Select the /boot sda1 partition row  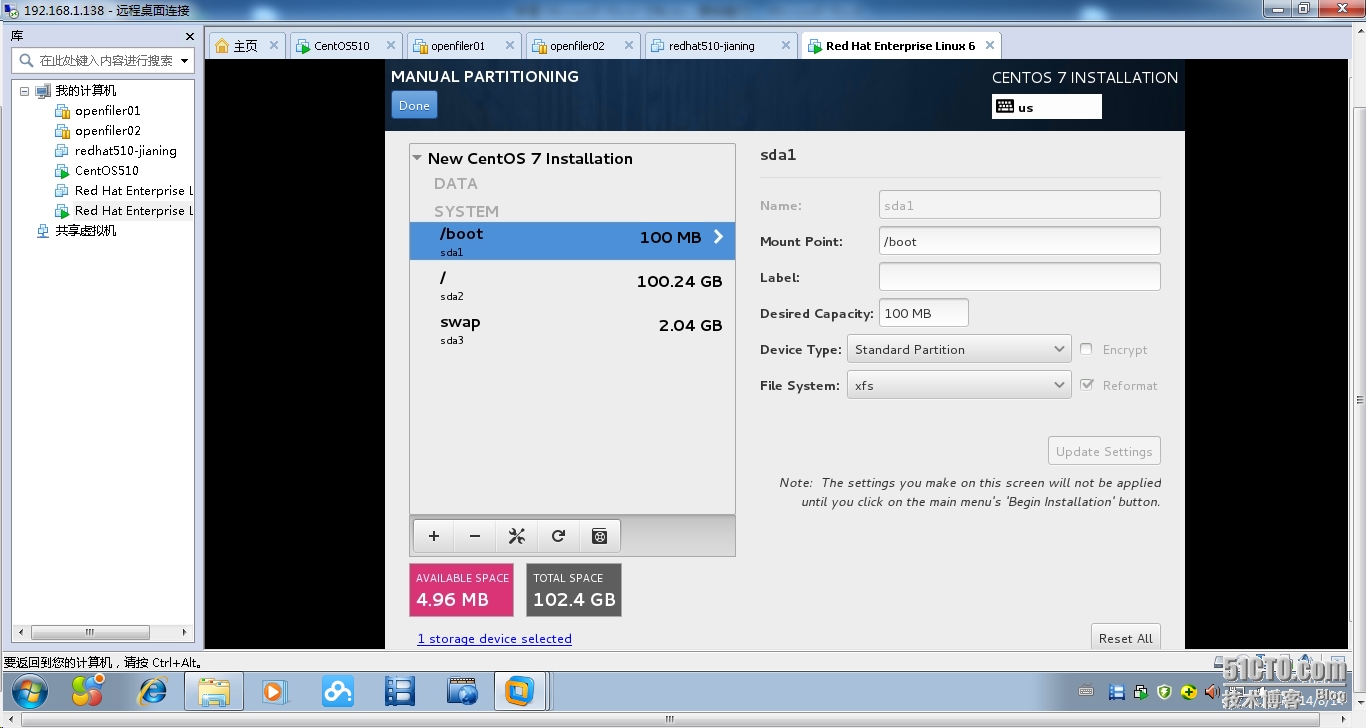[572, 240]
